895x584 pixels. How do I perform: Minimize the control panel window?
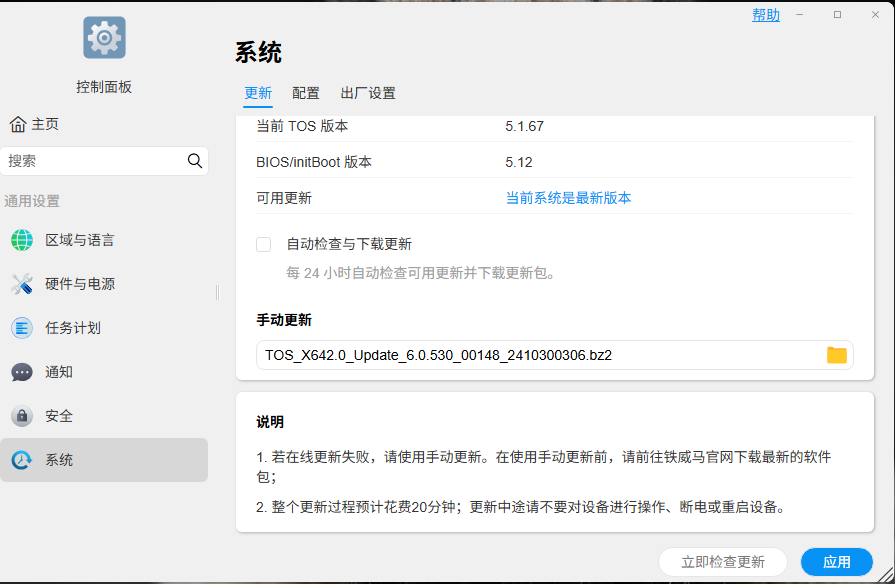(x=800, y=15)
